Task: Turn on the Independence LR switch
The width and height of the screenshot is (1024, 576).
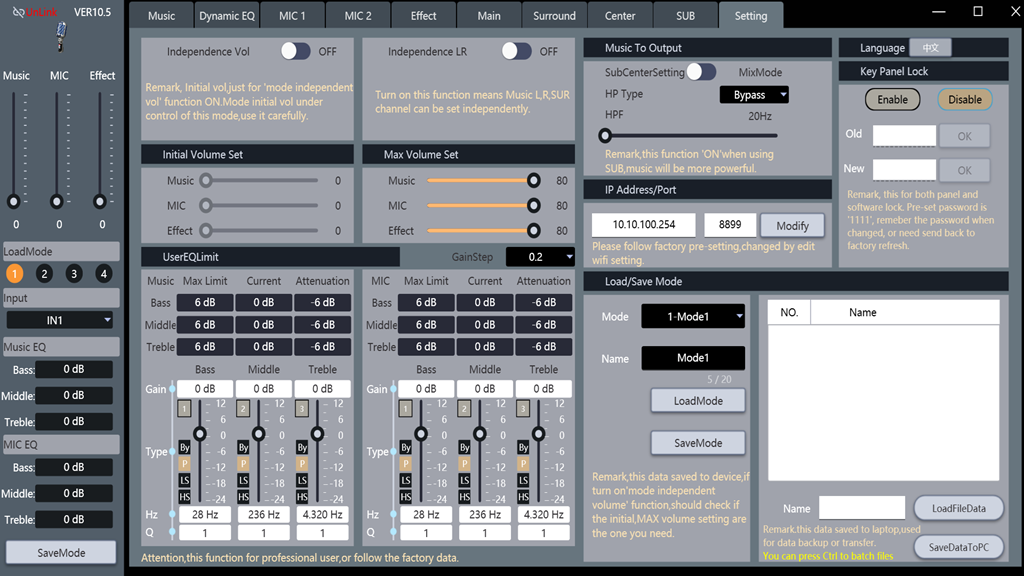Action: 516,51
